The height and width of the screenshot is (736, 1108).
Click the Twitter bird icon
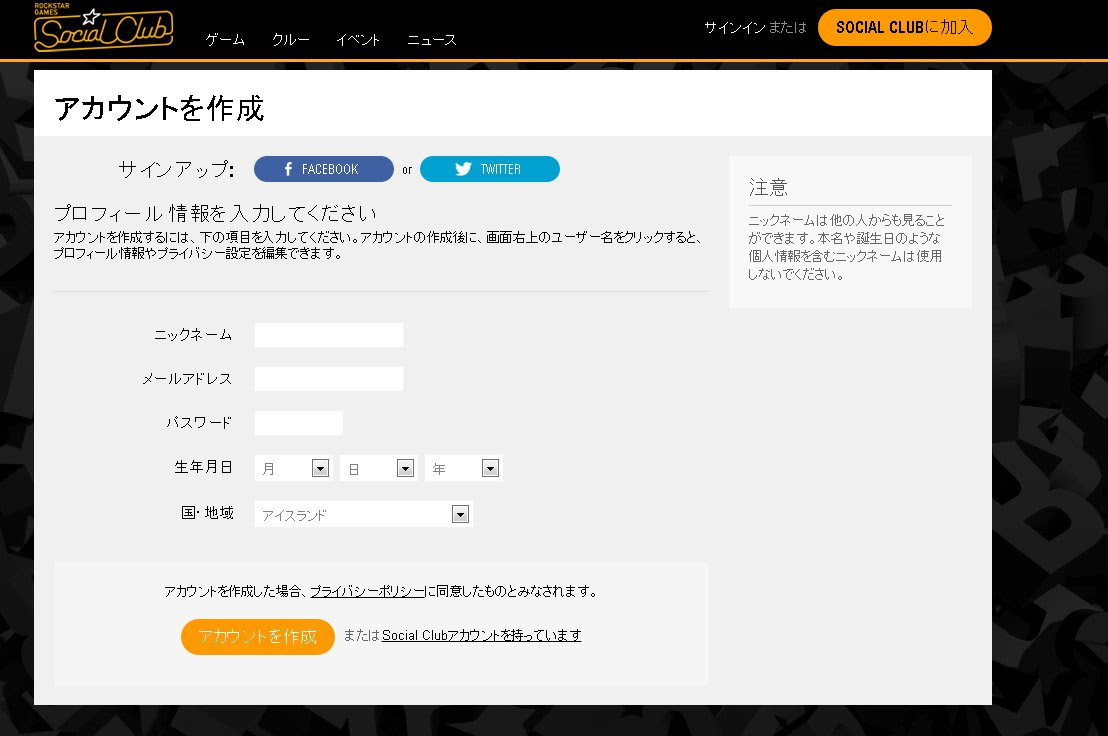[463, 169]
